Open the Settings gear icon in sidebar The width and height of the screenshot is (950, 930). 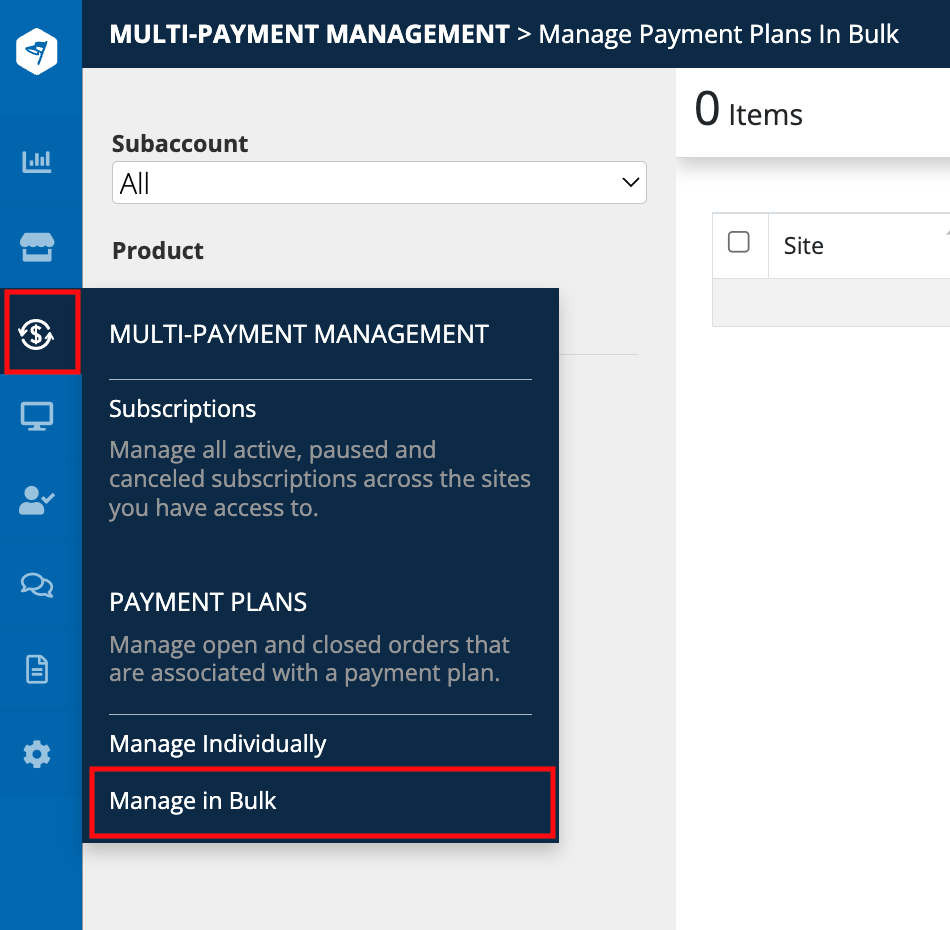[38, 753]
